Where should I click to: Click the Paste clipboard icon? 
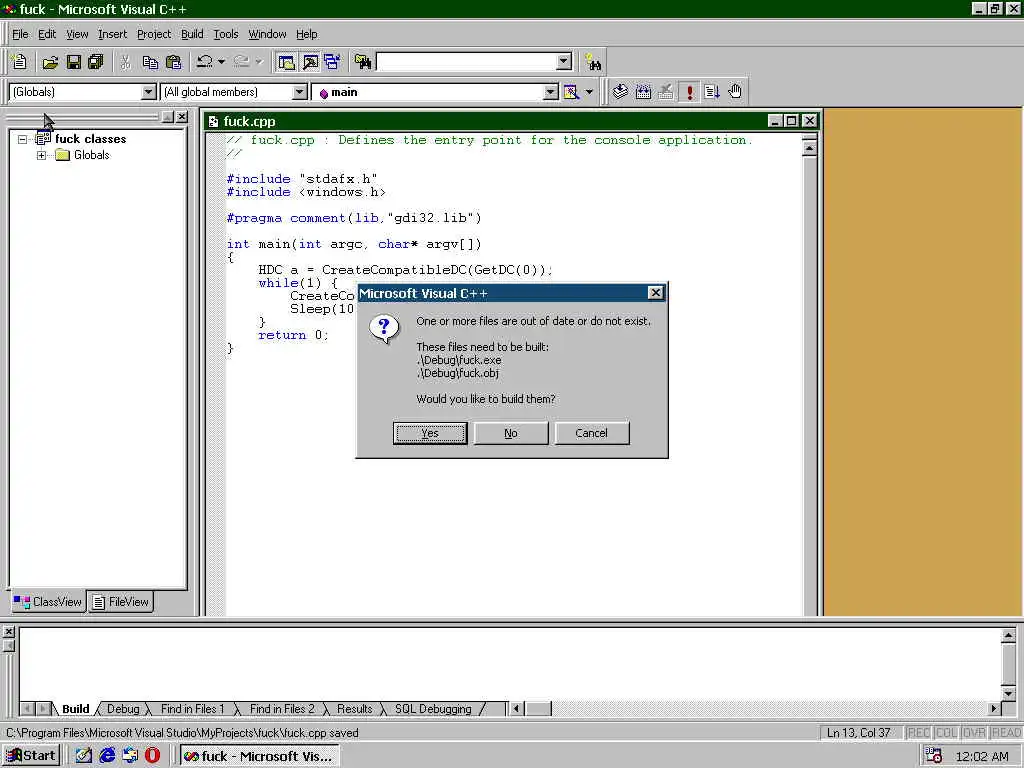click(174, 62)
